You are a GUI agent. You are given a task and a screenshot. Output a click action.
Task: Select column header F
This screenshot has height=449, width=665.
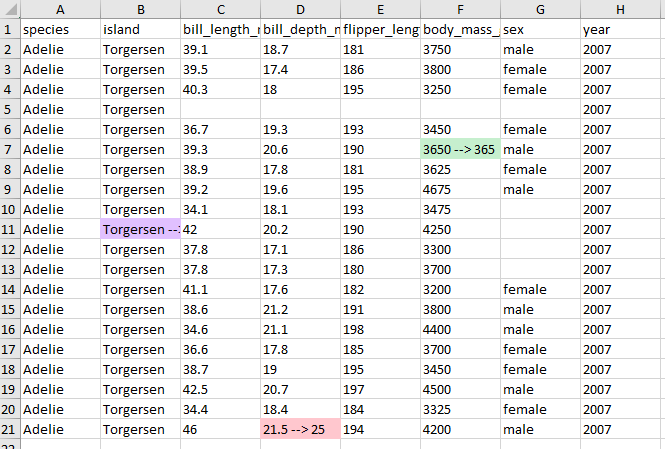click(x=460, y=9)
